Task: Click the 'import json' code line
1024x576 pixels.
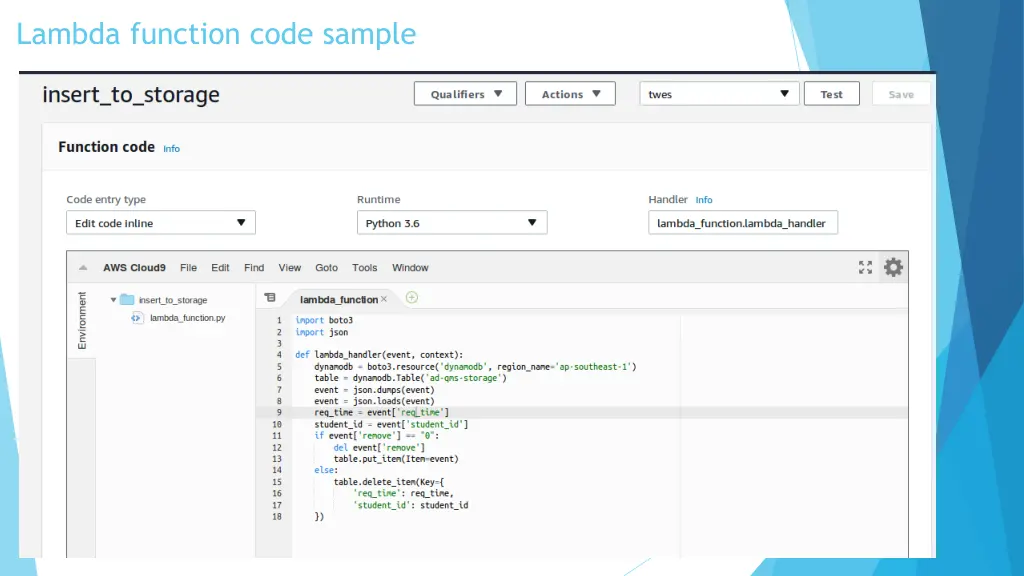Action: [321, 332]
